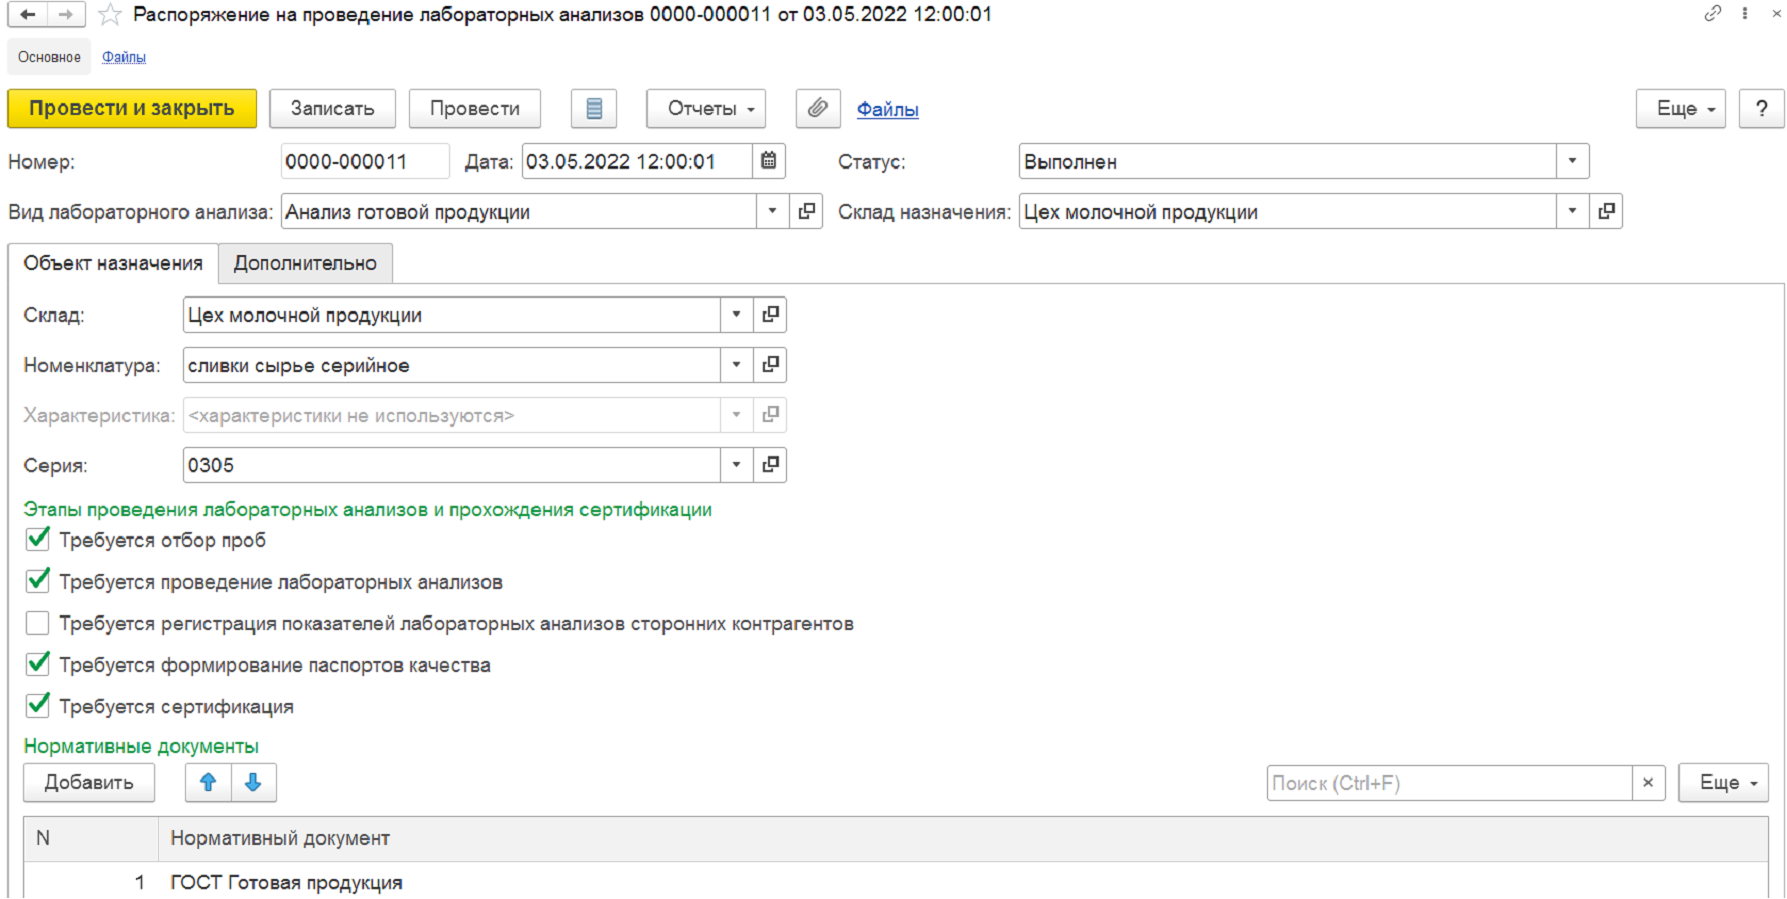Click N column header
The image size is (1787, 899).
(x=91, y=839)
